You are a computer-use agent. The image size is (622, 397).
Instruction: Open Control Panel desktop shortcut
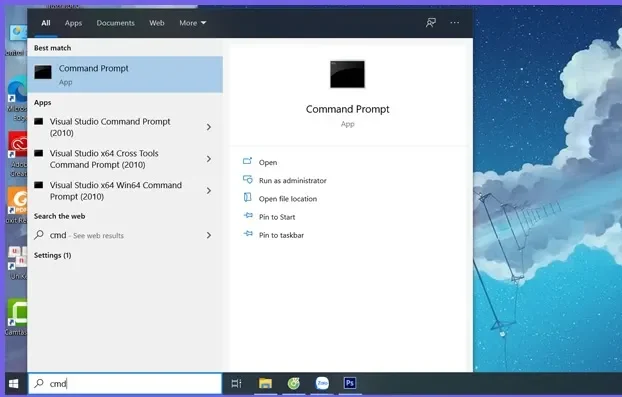(x=17, y=40)
